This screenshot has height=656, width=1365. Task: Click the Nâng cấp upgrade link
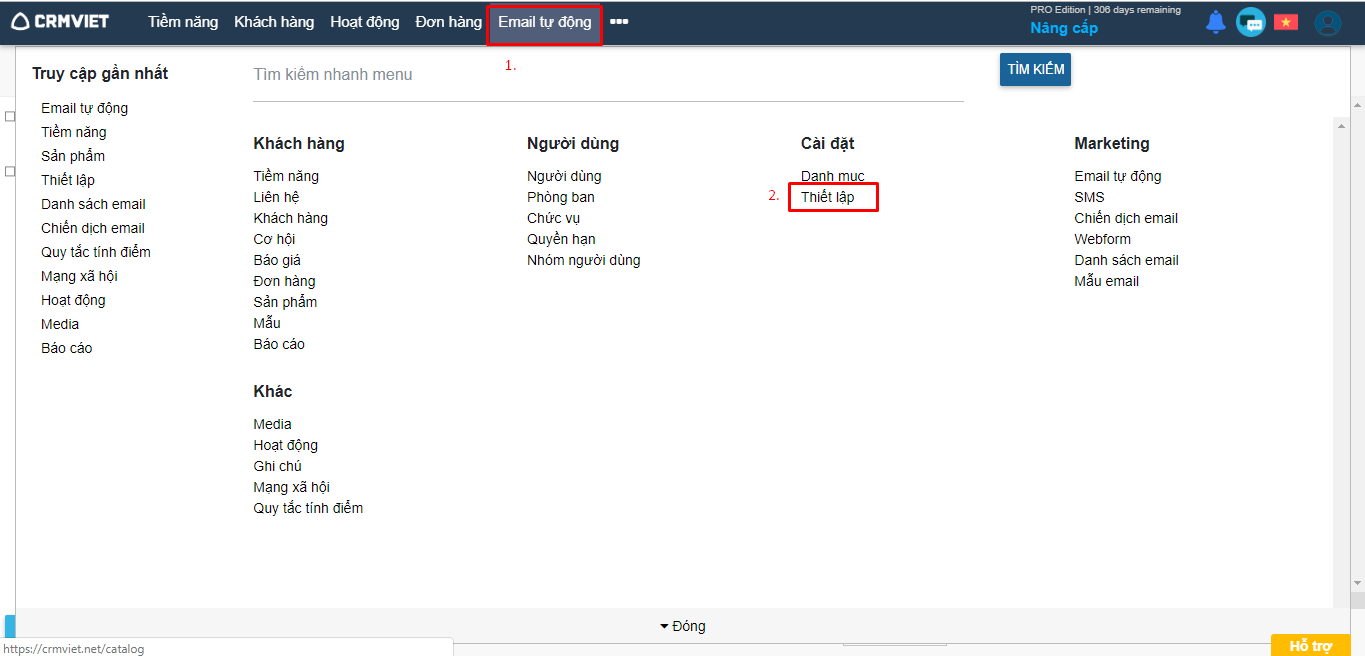1064,28
